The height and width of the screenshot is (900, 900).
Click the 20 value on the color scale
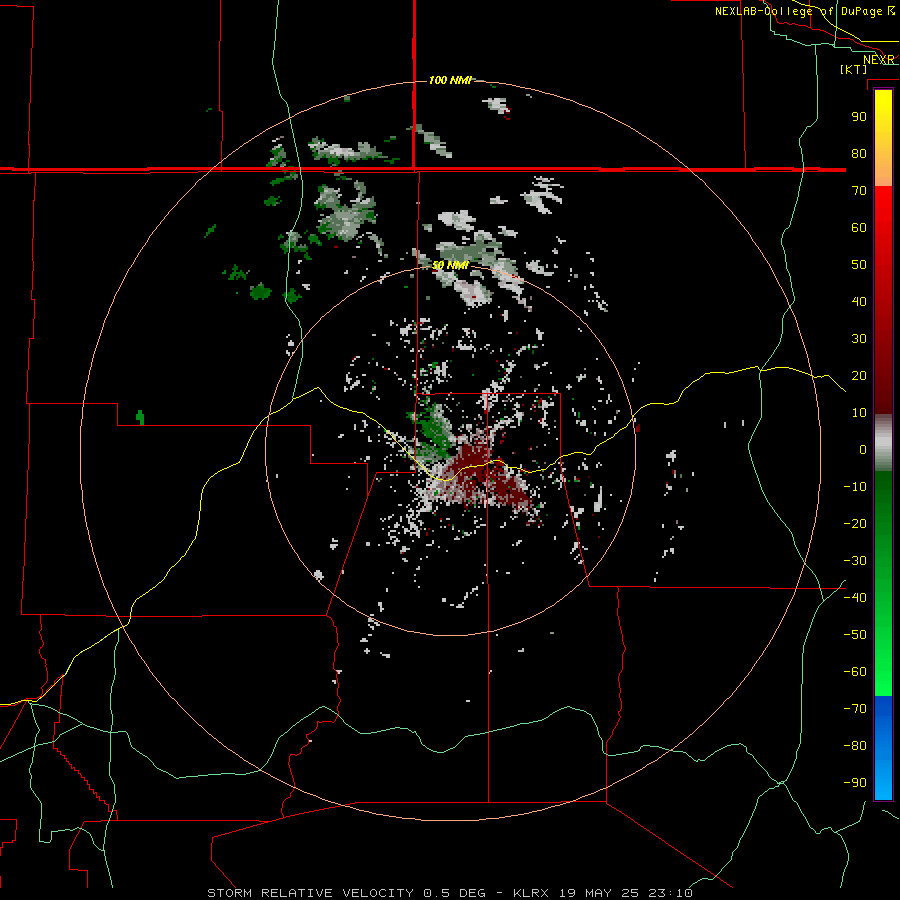coord(859,375)
